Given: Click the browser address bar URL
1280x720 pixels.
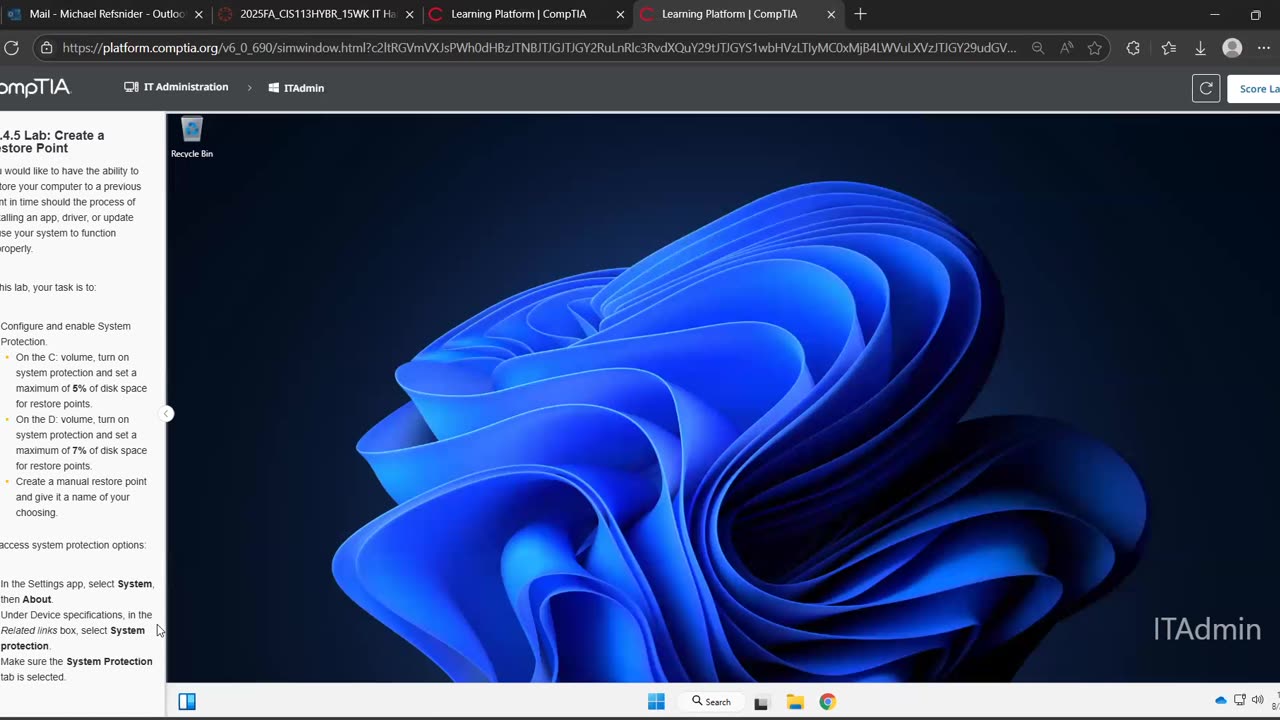Looking at the screenshot, I should (x=539, y=48).
